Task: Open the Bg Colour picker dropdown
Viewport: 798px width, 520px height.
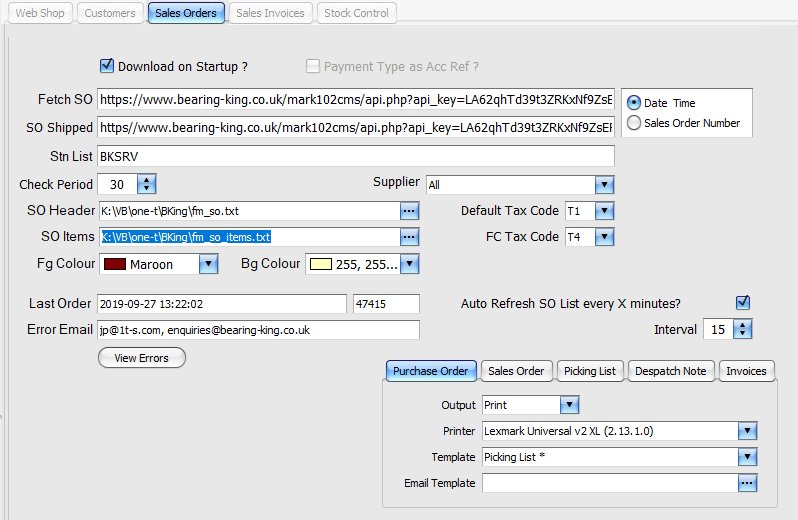Action: tap(409, 264)
